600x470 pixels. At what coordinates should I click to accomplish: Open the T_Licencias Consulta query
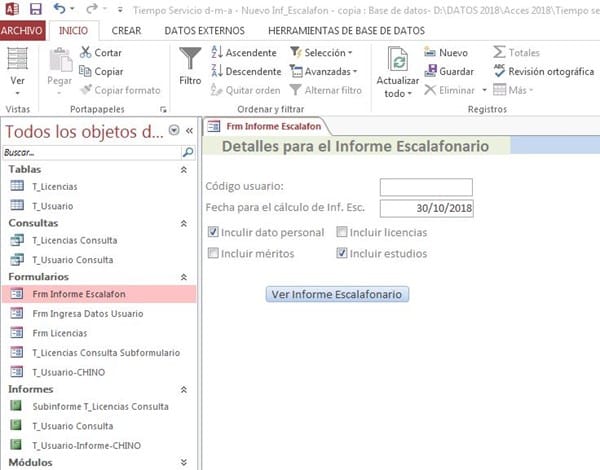75,240
